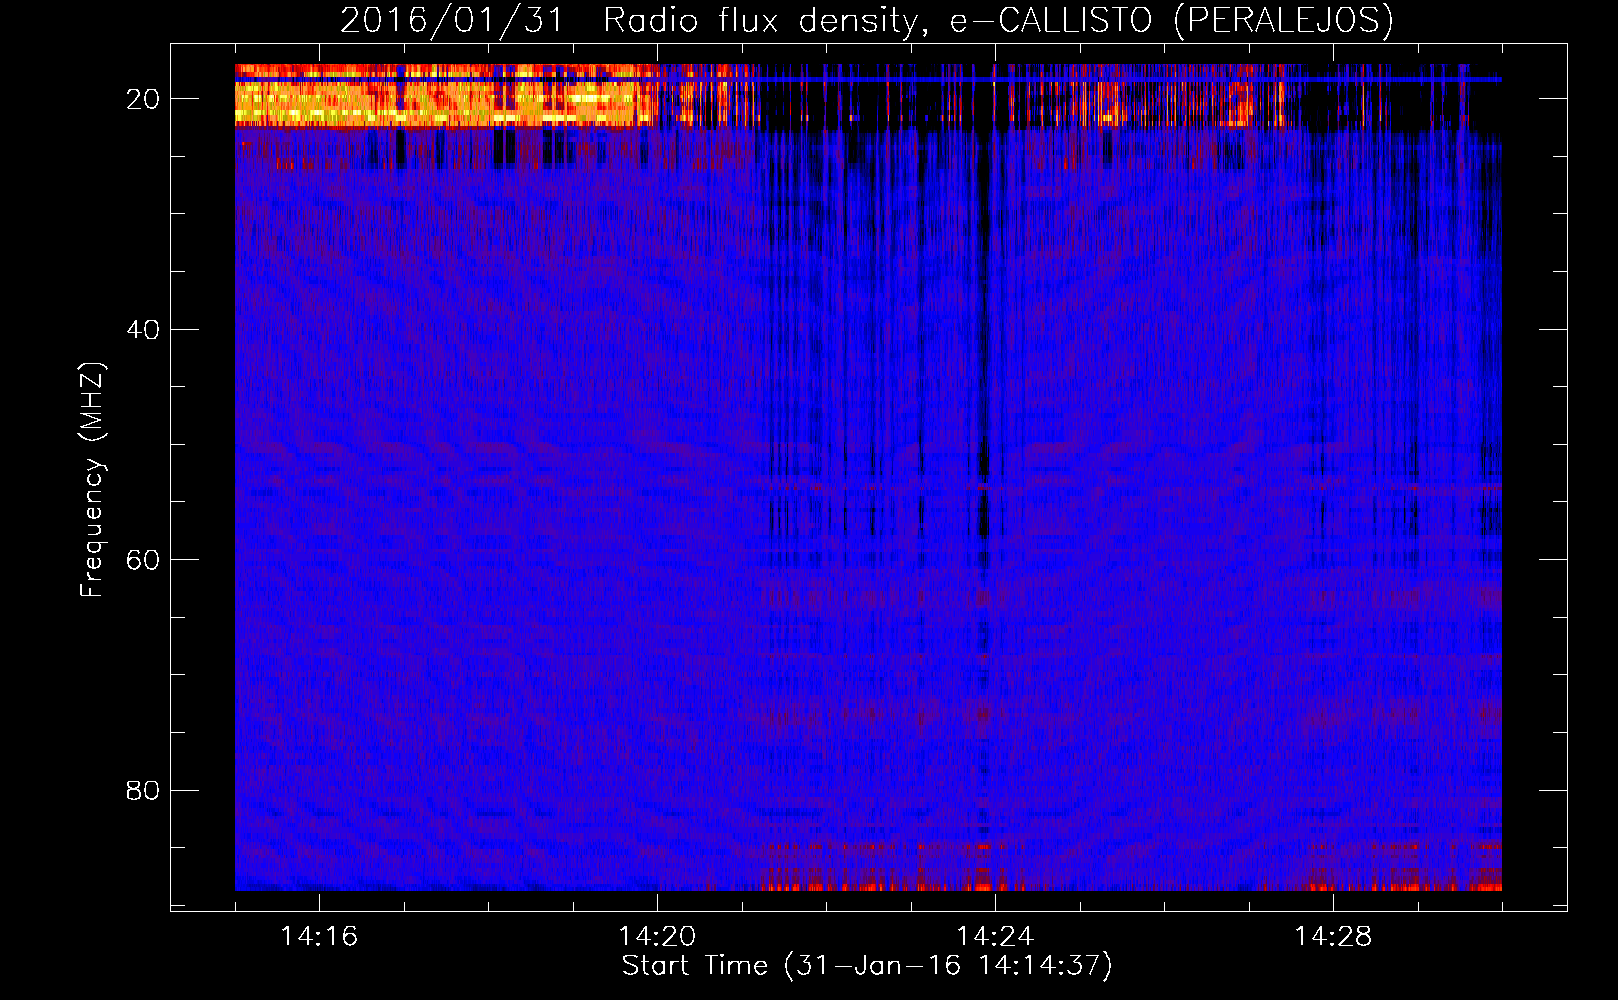The height and width of the screenshot is (1000, 1618).
Task: Click the '14:20' time tick label
Action: coord(657,936)
